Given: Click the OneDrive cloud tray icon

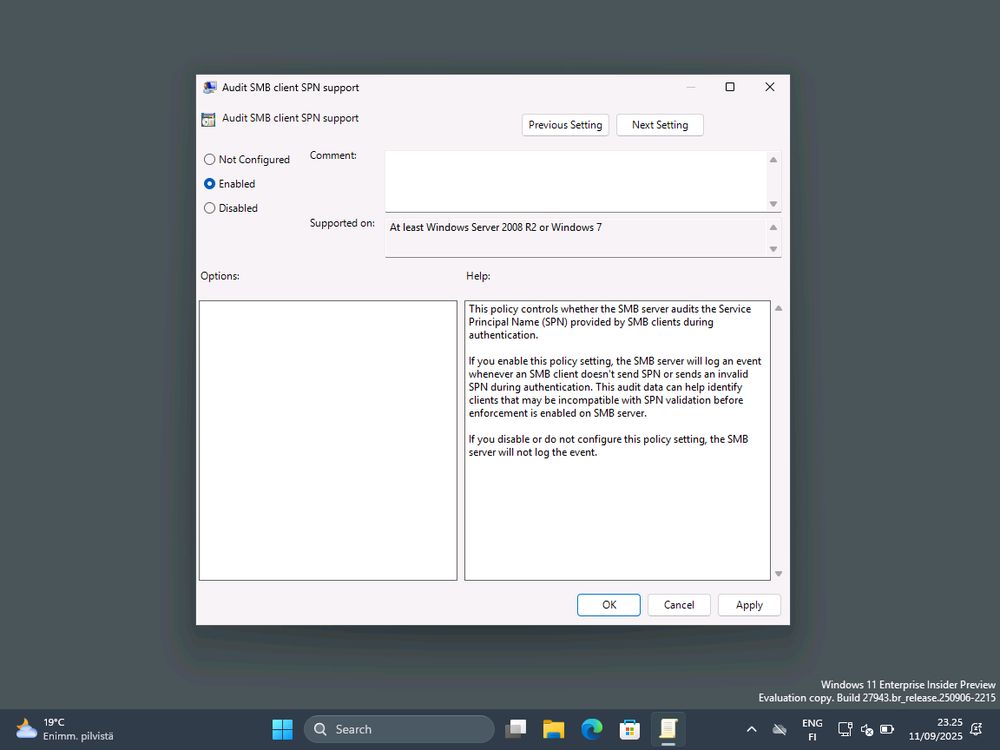Looking at the screenshot, I should coord(779,729).
